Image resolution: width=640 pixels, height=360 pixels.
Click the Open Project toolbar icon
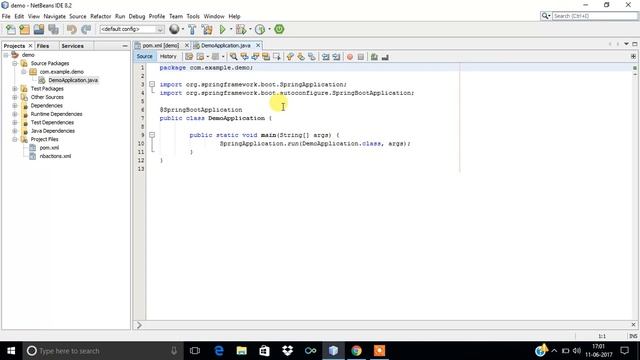pyautogui.click(x=39, y=29)
